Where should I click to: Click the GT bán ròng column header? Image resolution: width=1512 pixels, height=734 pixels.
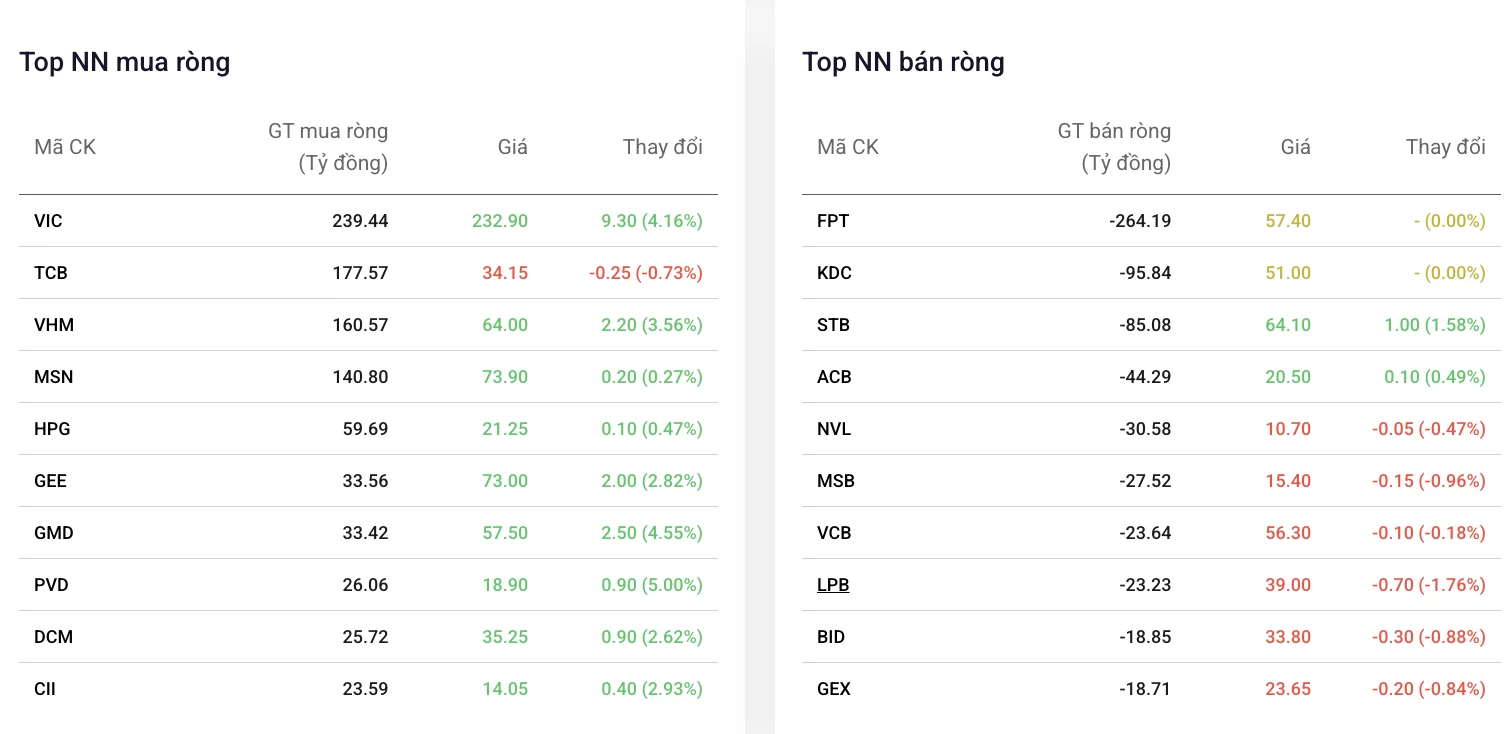pos(1114,147)
